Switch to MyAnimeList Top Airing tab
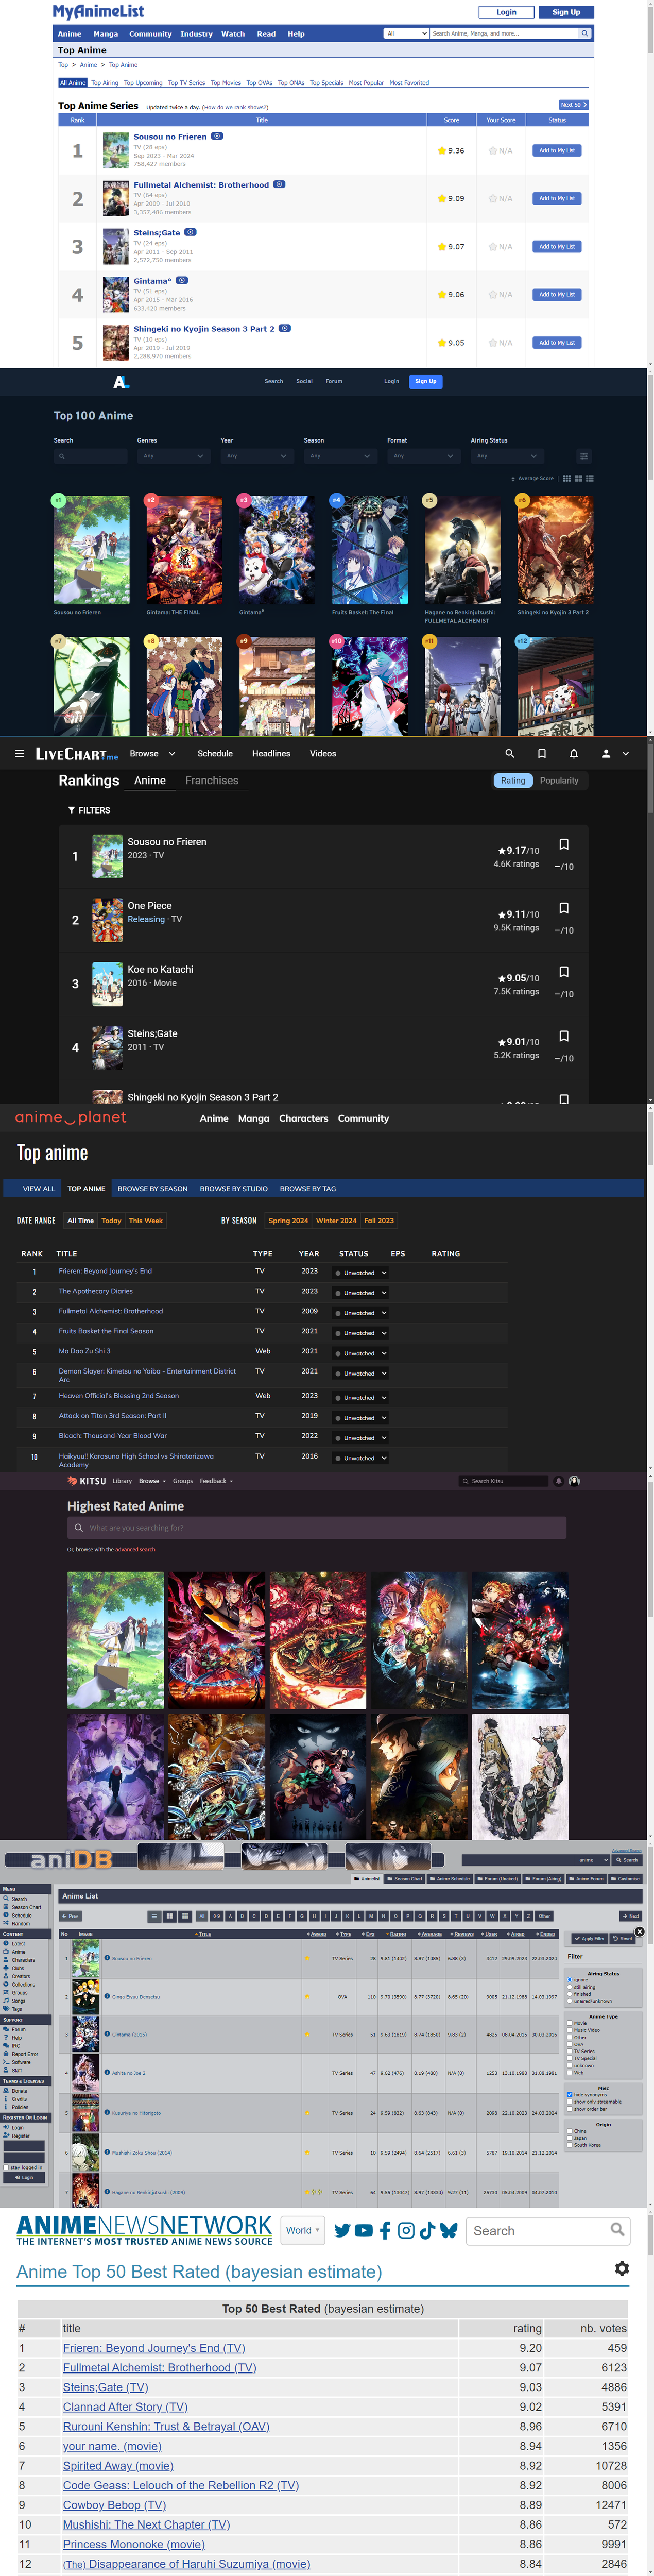This screenshot has width=654, height=2576. (x=105, y=83)
